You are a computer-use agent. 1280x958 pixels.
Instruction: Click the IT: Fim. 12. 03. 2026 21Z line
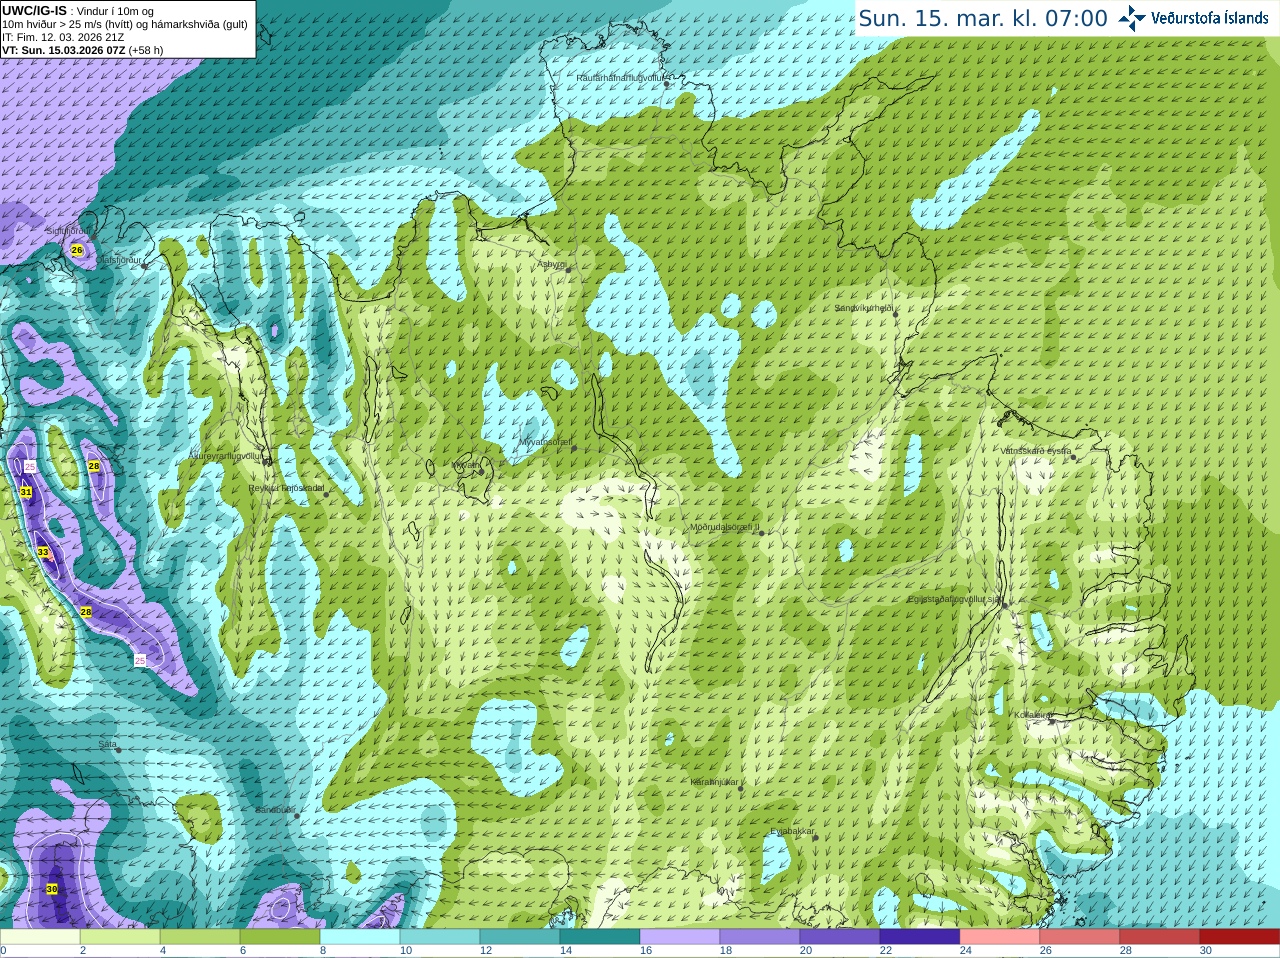63,37
